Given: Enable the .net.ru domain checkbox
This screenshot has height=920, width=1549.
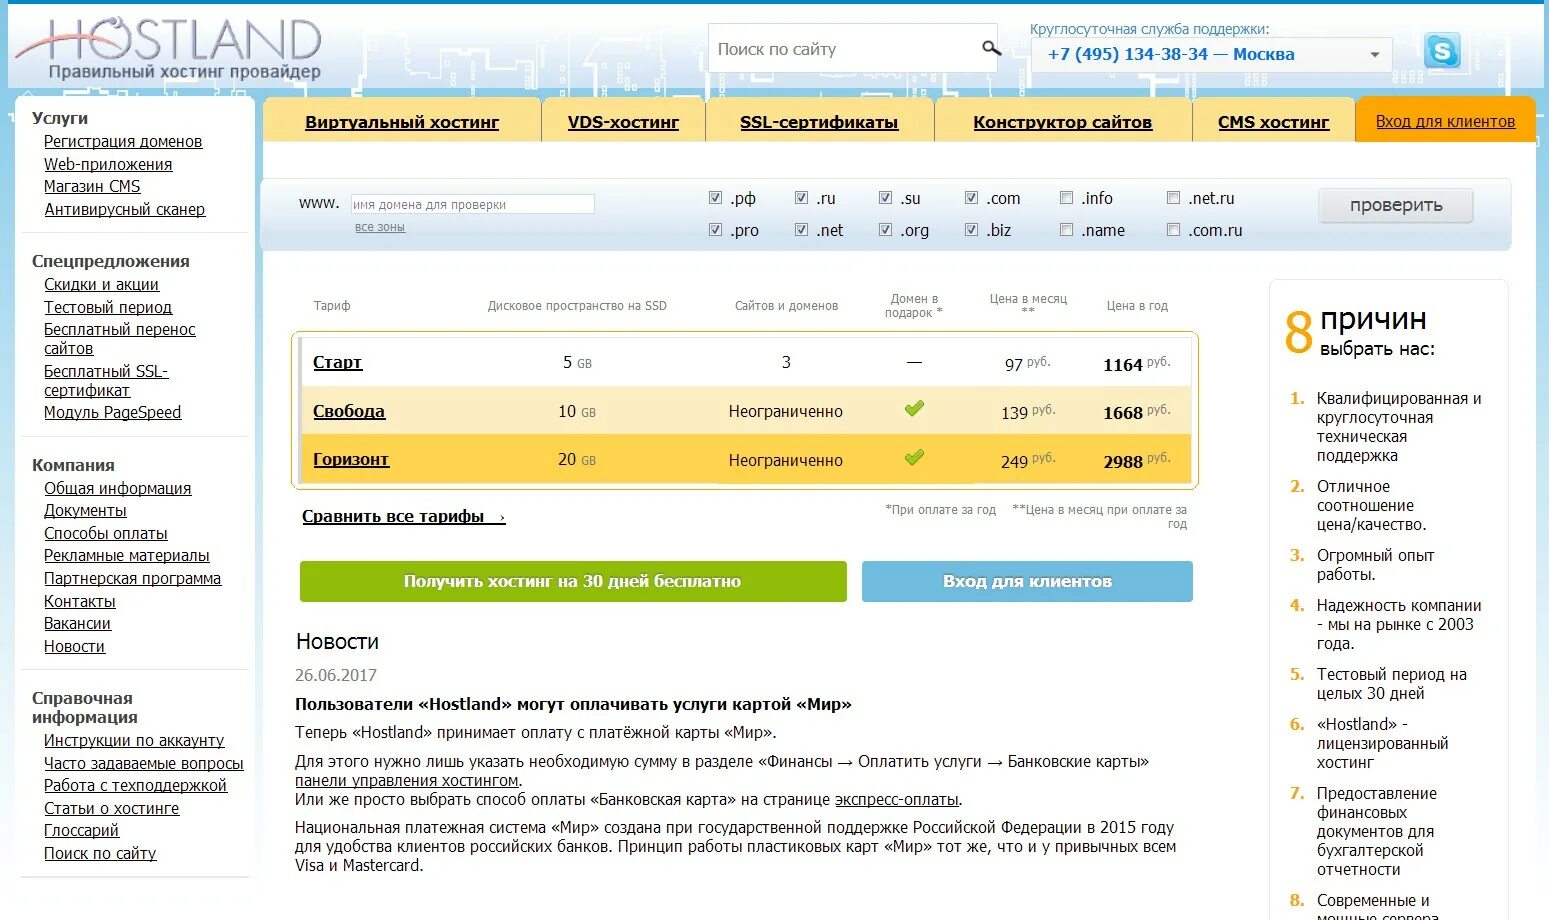Looking at the screenshot, I should pos(1173,198).
